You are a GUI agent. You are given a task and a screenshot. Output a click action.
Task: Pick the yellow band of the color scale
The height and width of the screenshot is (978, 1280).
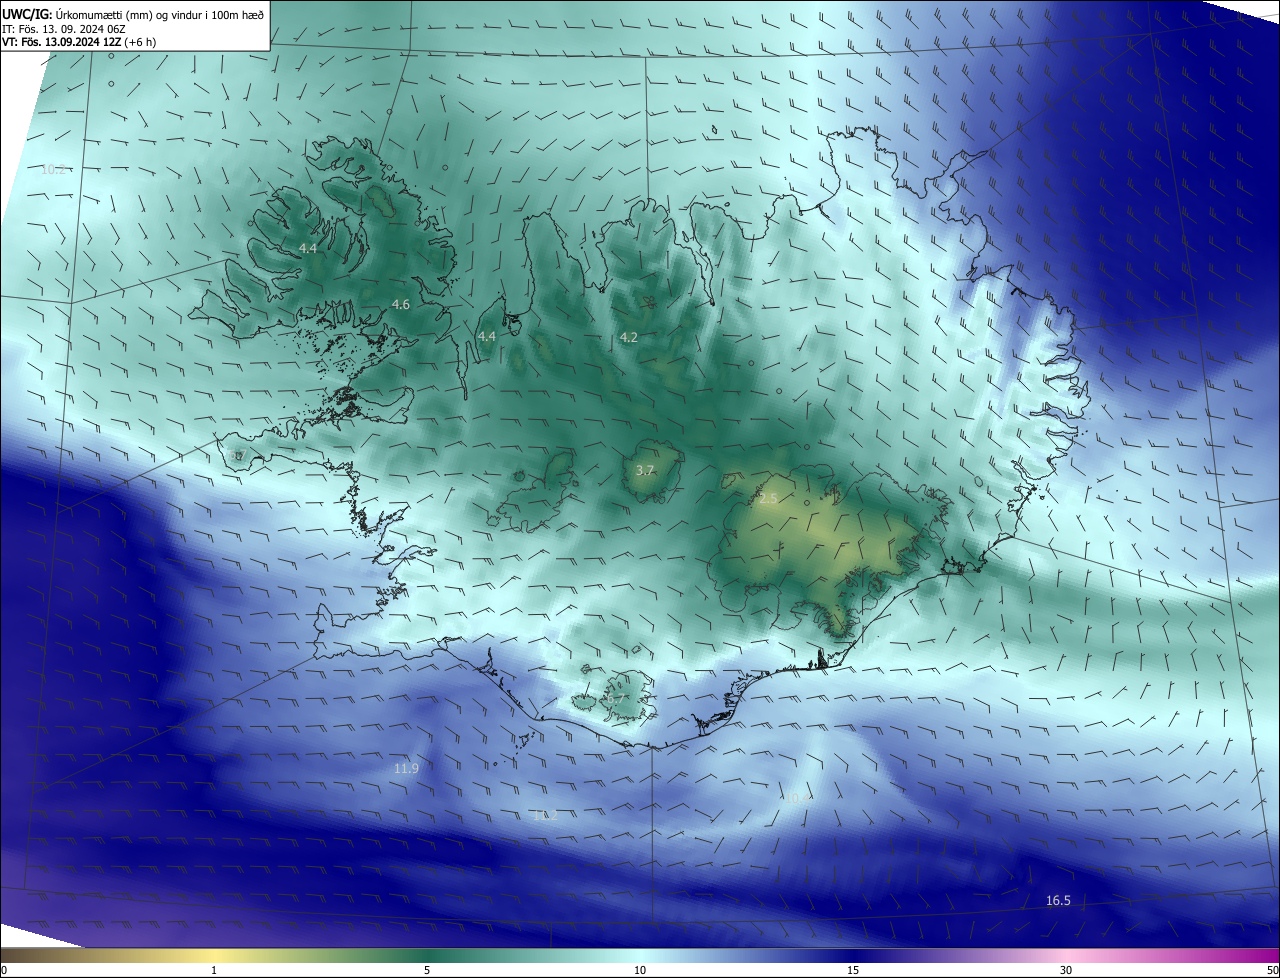214,956
